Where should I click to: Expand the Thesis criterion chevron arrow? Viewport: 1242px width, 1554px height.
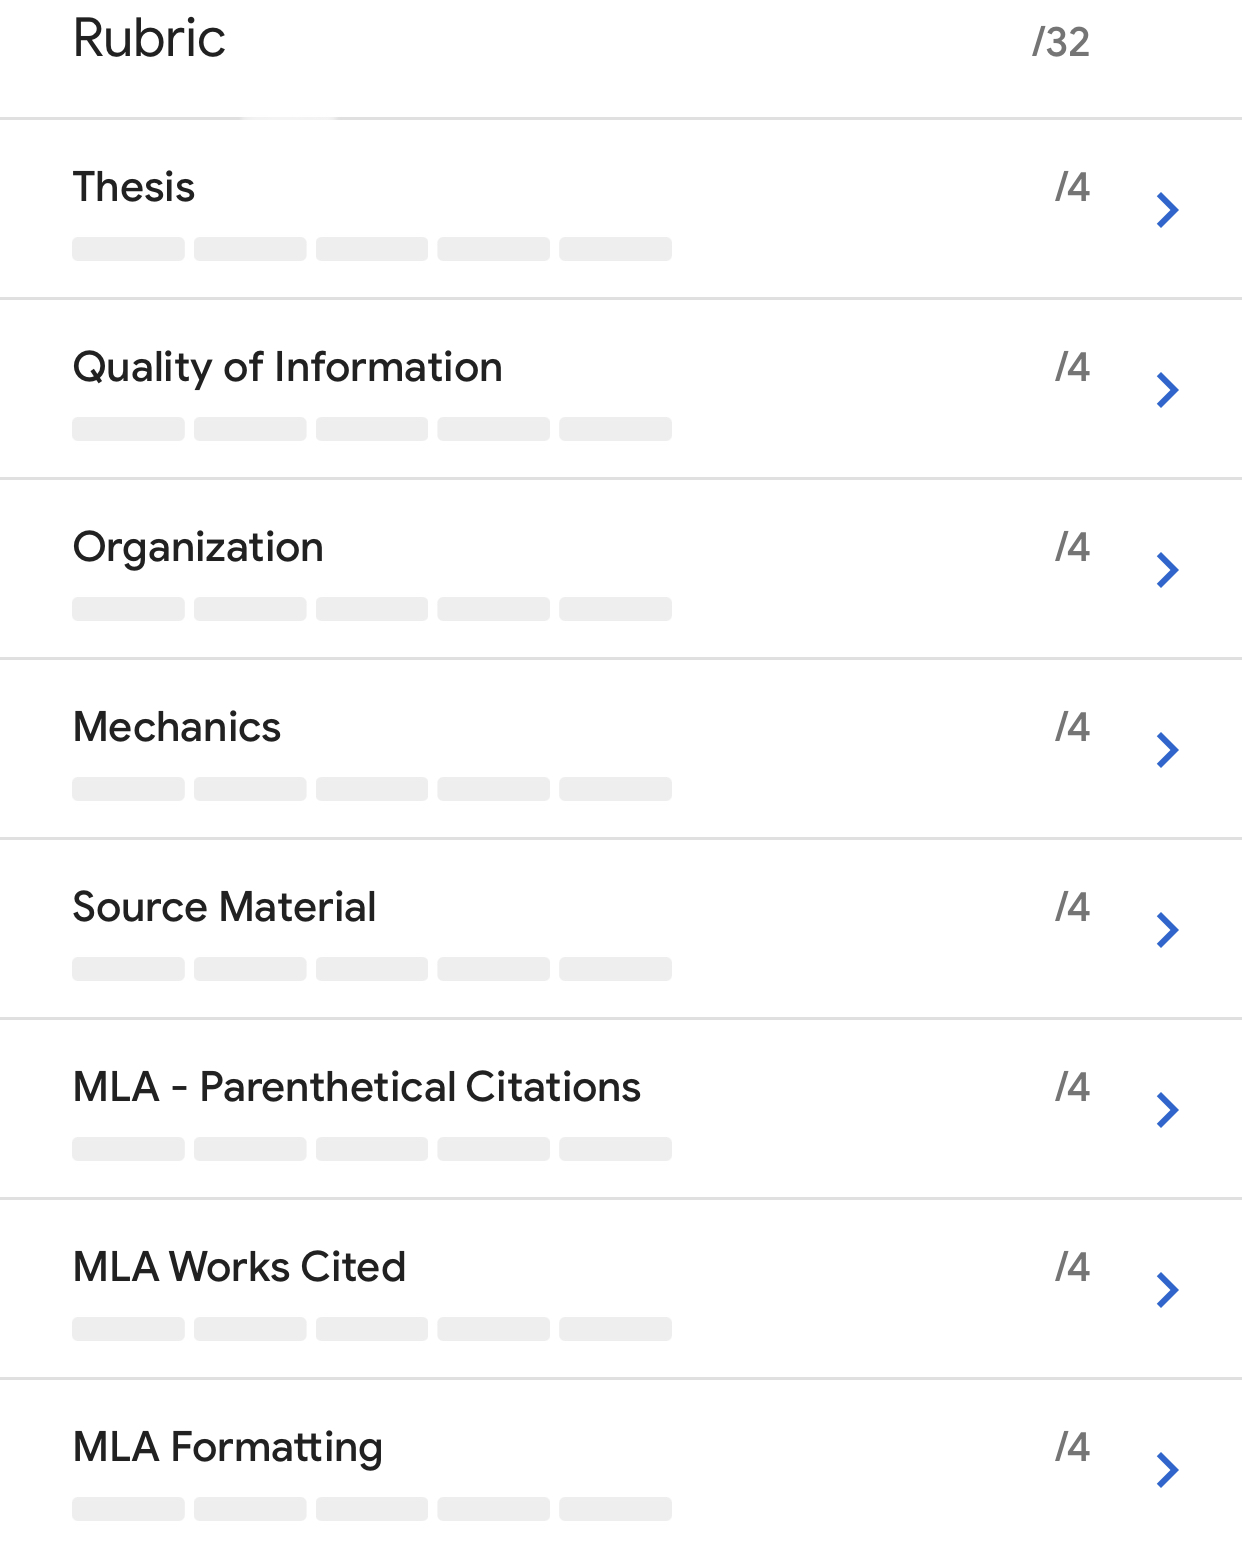coord(1167,210)
